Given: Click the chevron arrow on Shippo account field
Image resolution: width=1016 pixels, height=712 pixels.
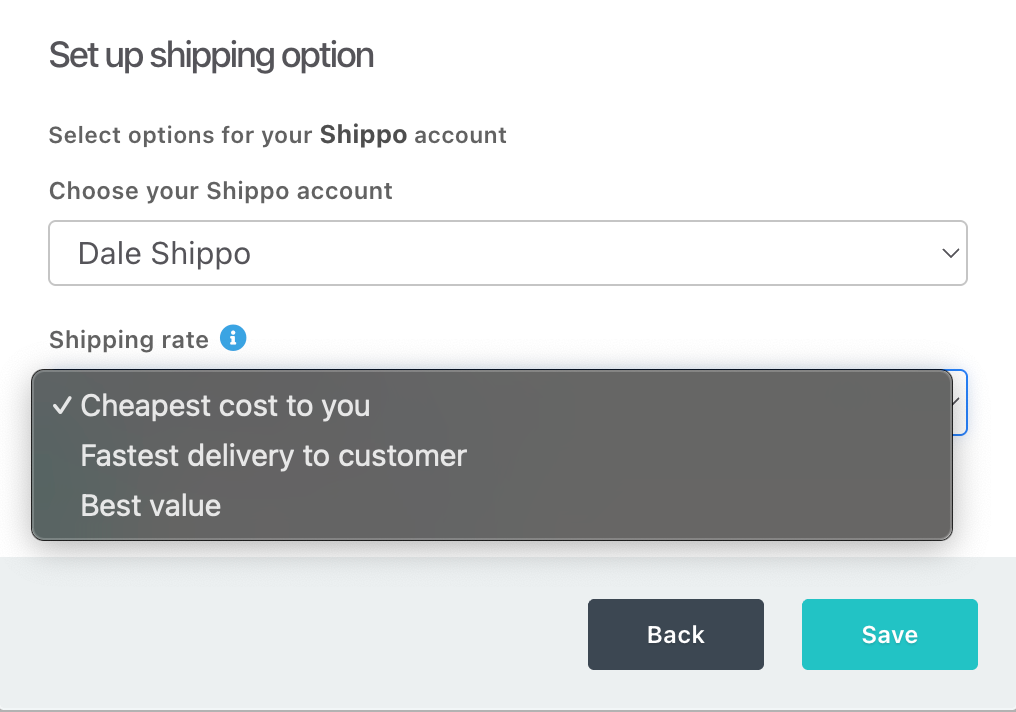Looking at the screenshot, I should (950, 254).
